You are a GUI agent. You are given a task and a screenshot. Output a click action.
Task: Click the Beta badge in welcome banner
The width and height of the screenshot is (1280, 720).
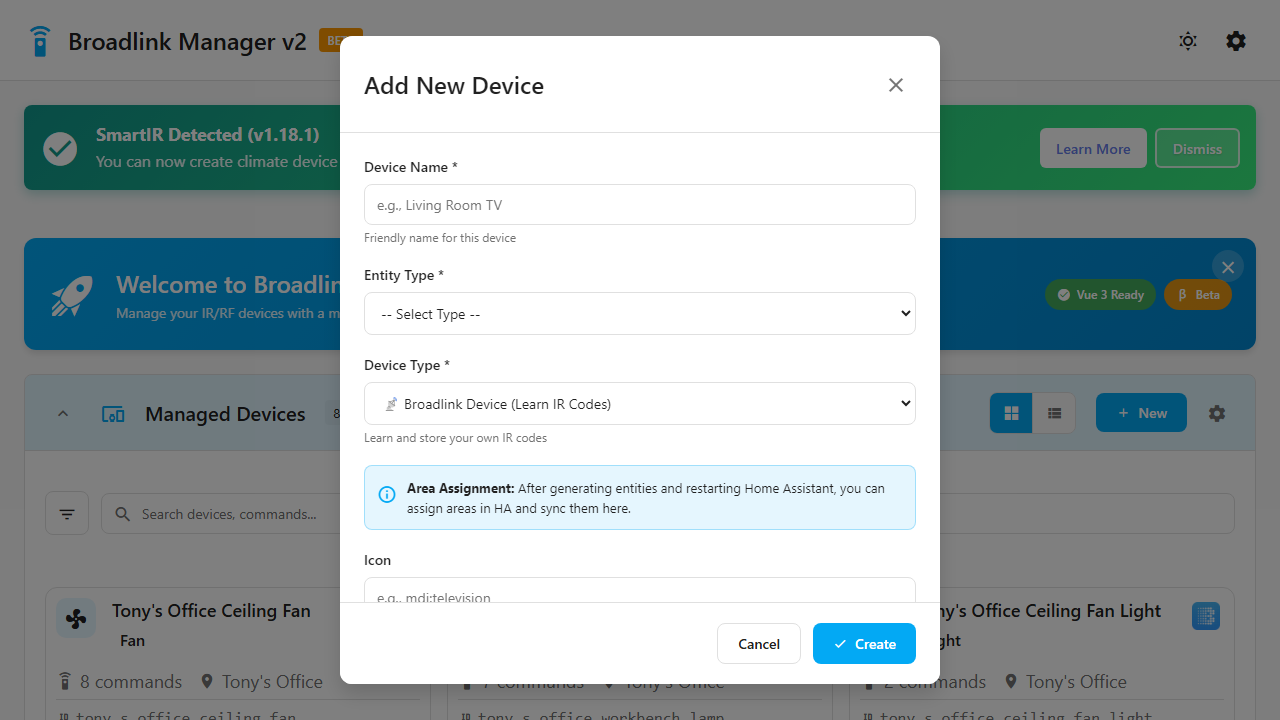pyautogui.click(x=1198, y=294)
